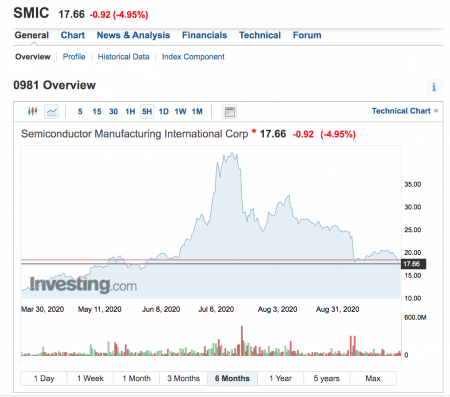Image resolution: width=450 pixels, height=397 pixels.
Task: Open the Technical Chart link
Action: 405,111
